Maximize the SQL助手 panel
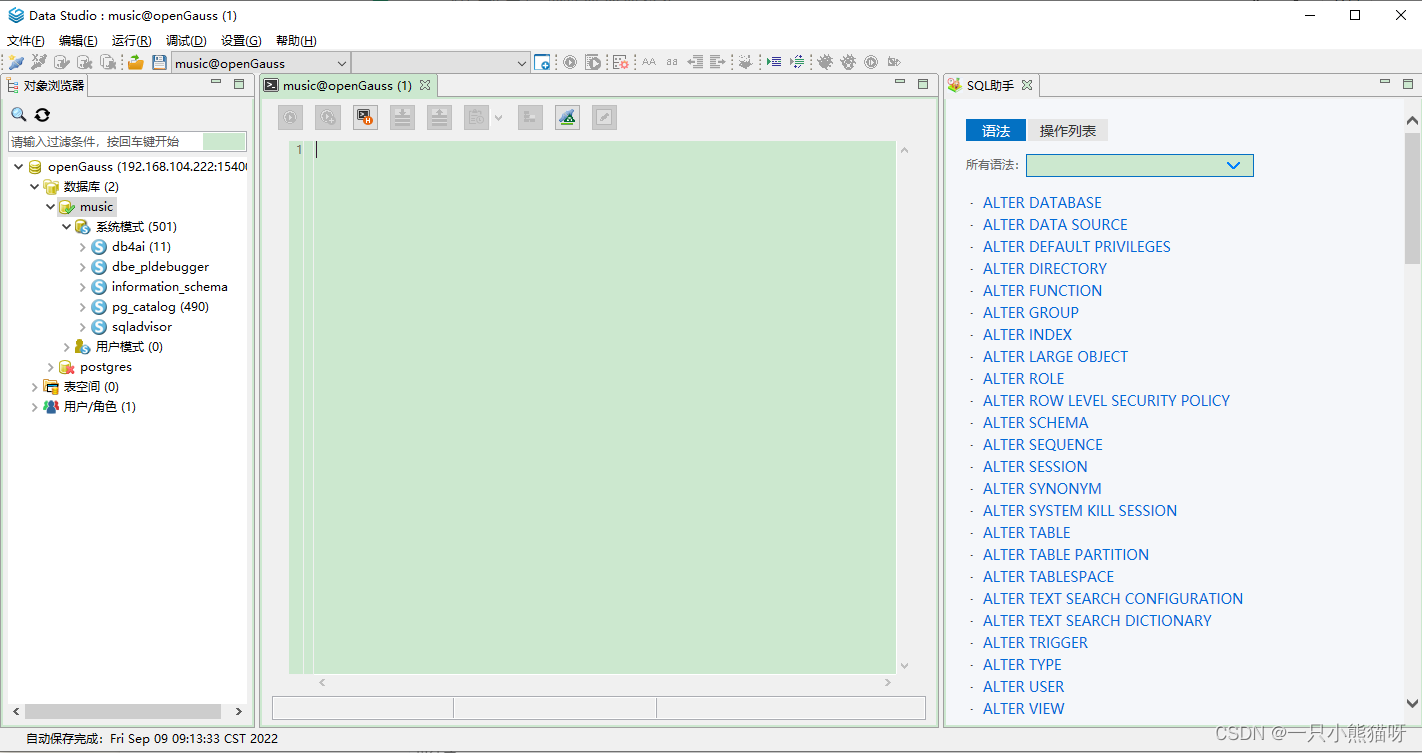This screenshot has height=753, width=1422. pyautogui.click(x=1408, y=84)
